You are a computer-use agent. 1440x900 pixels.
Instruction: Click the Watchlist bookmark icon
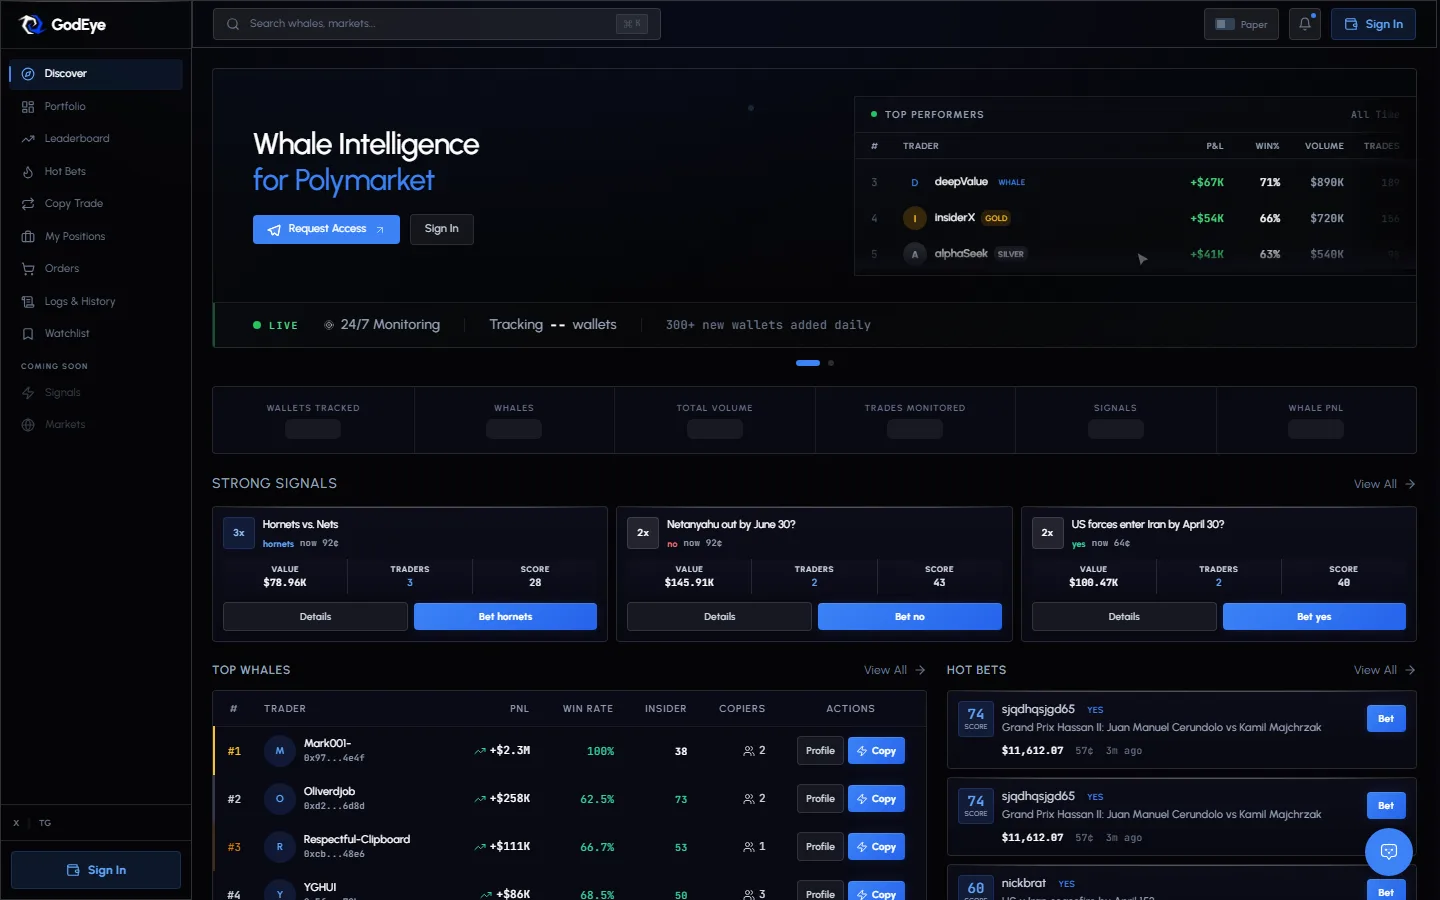point(28,334)
